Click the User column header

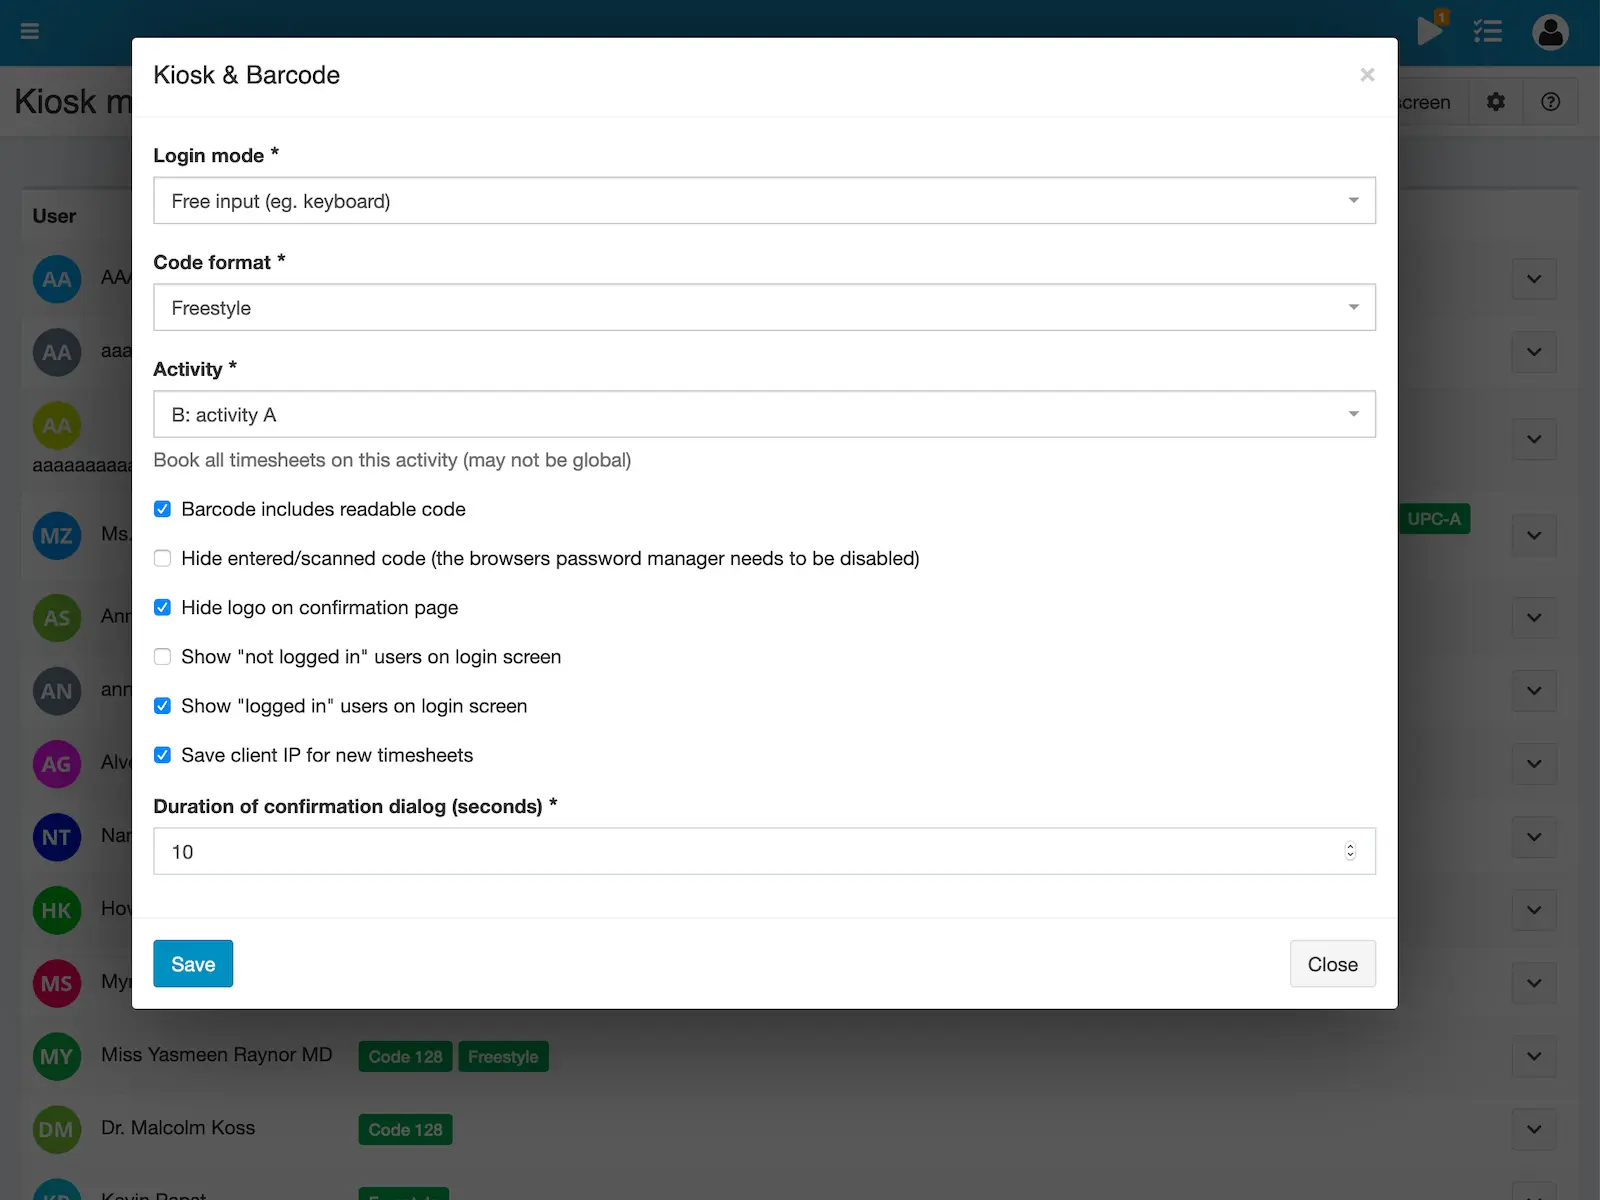point(54,216)
